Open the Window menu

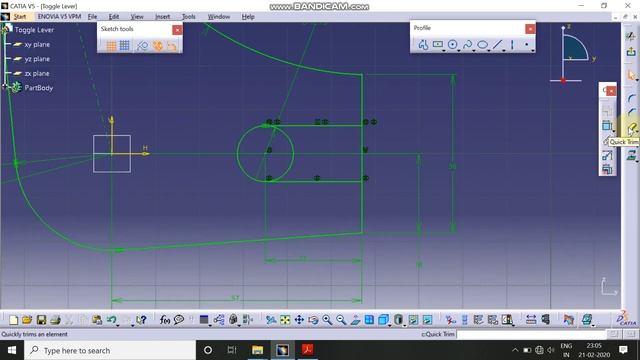[219, 17]
